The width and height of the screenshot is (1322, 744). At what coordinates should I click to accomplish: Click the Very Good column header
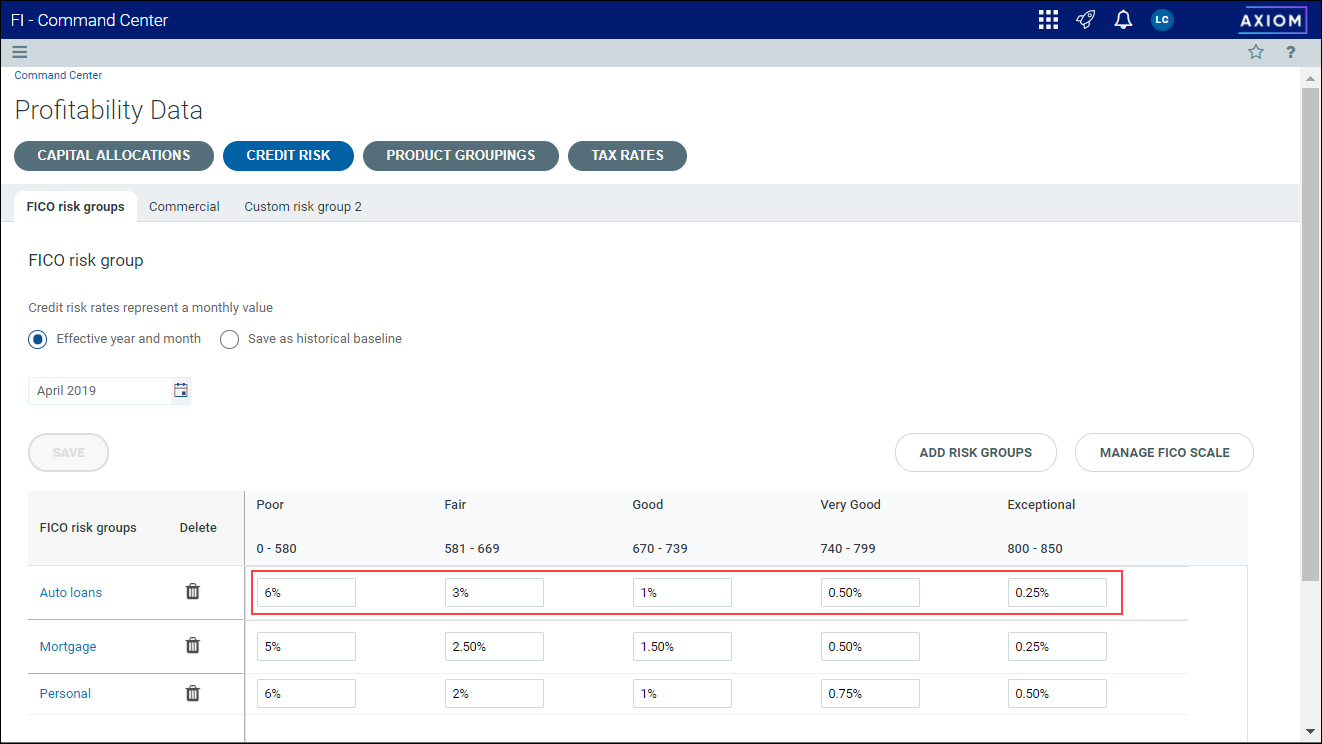850,505
